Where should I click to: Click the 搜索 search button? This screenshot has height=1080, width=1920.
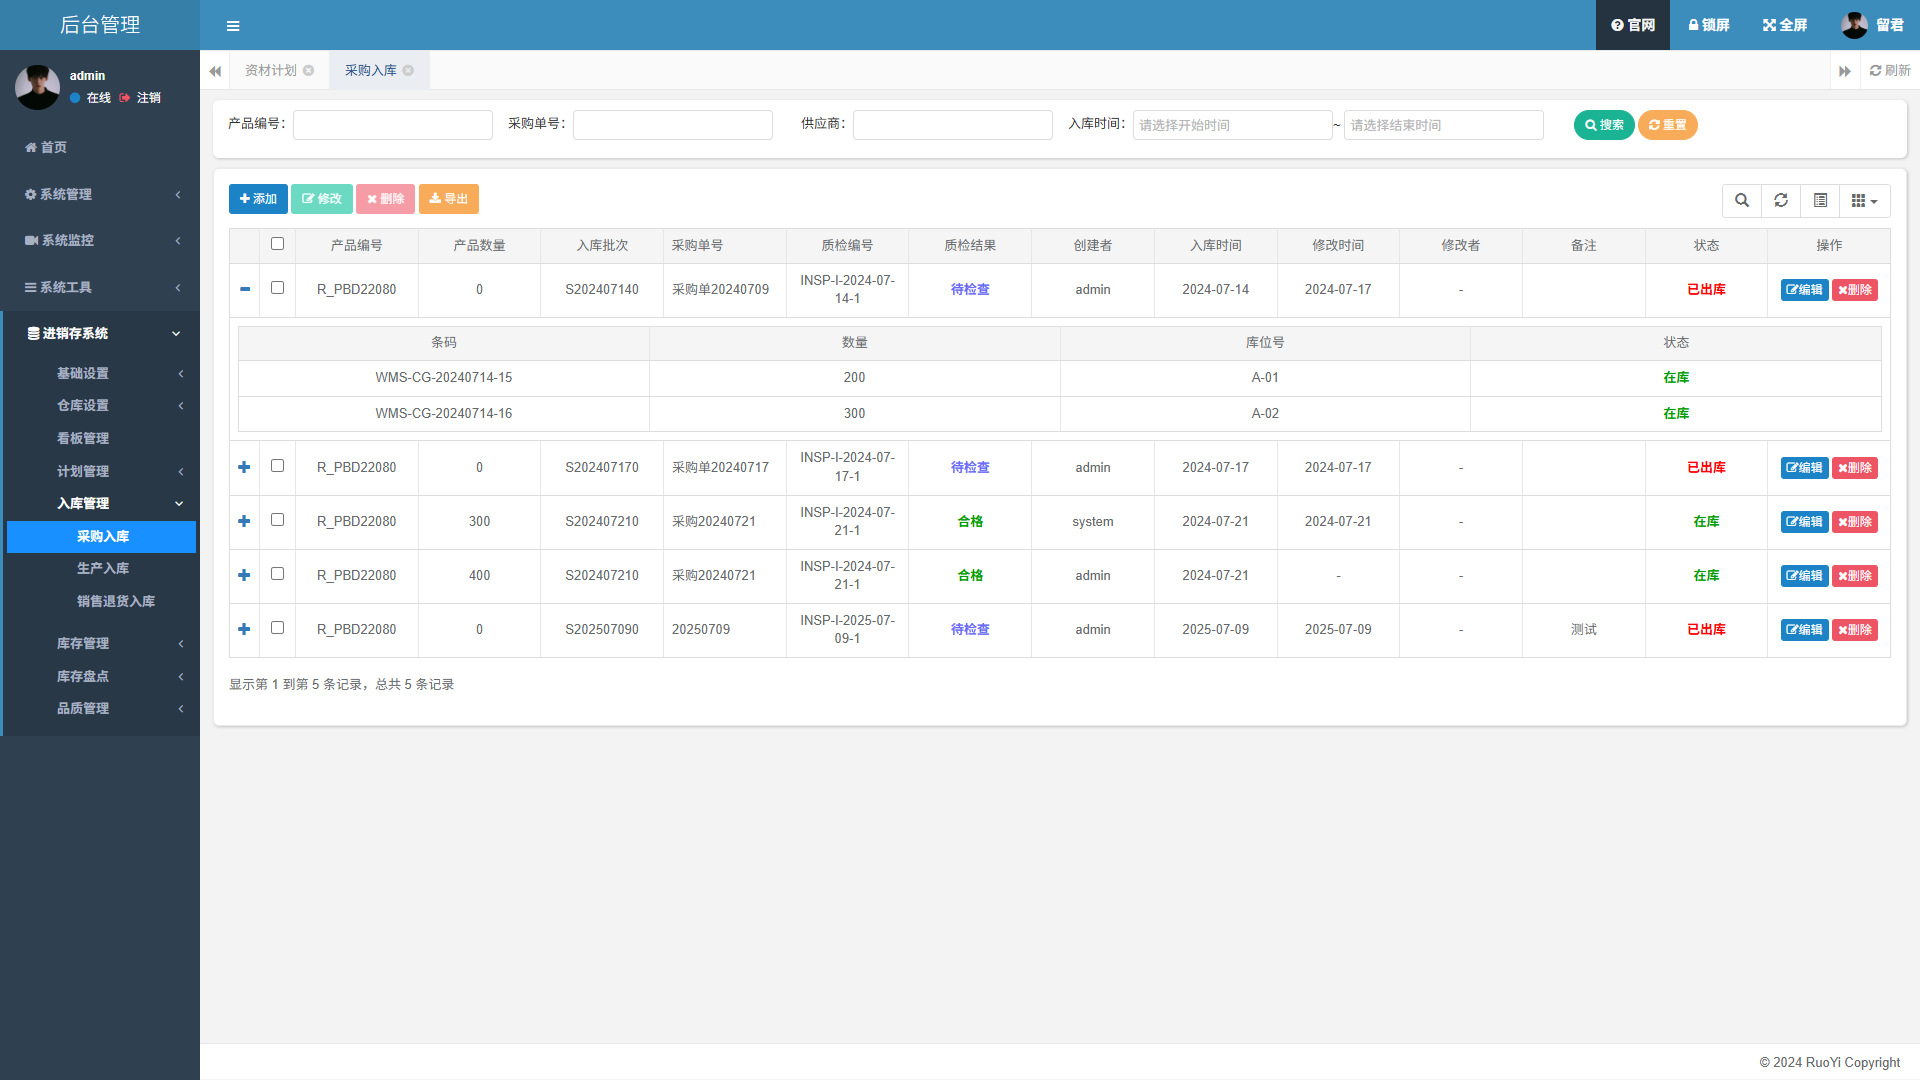click(1604, 125)
